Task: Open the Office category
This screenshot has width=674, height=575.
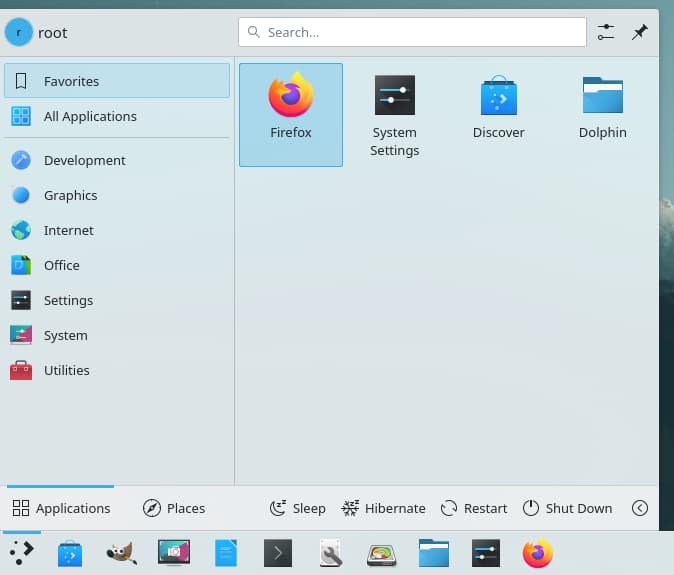Action: pos(117,265)
